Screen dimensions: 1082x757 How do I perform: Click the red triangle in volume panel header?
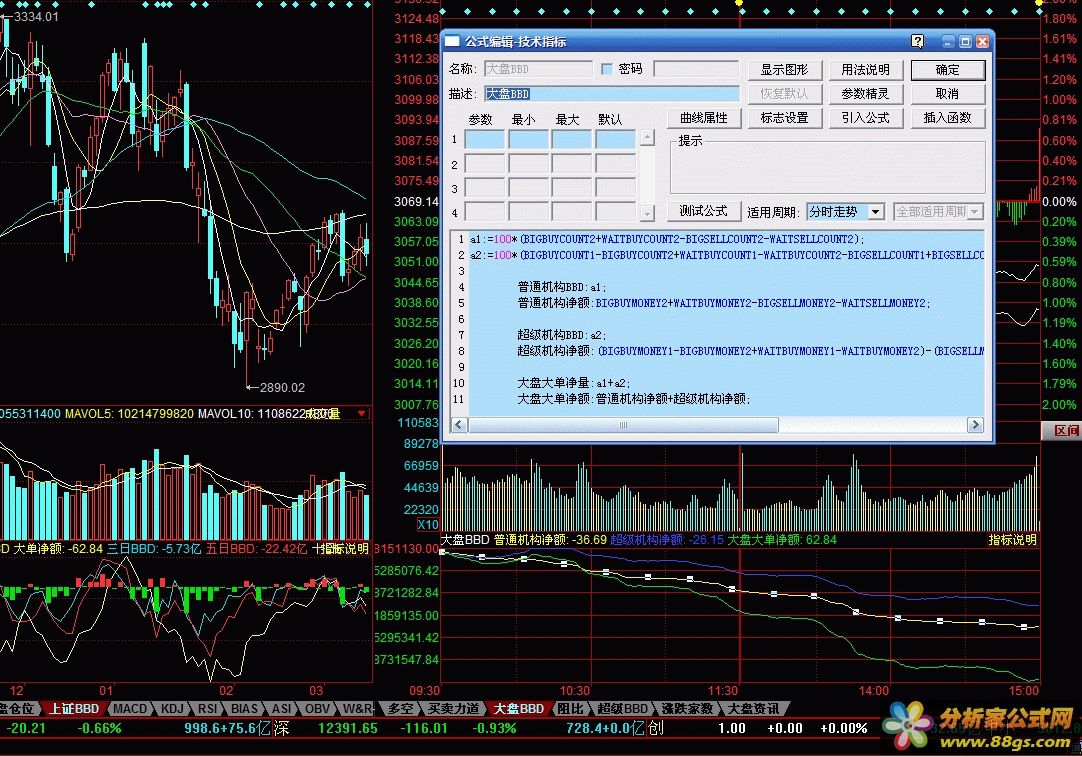click(361, 413)
